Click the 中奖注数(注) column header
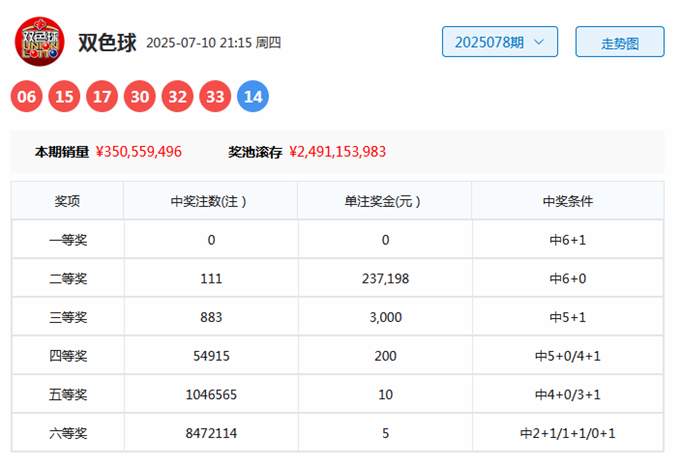The image size is (678, 462). (x=211, y=201)
